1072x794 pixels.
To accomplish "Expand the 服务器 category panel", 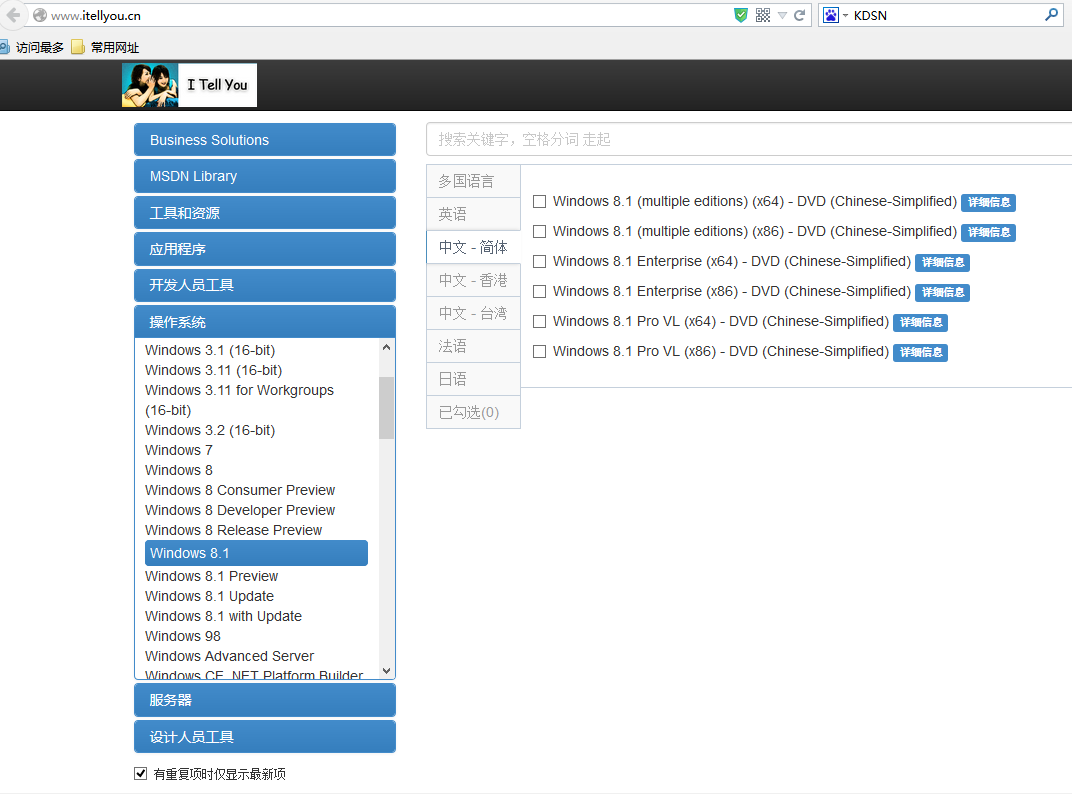I will [265, 700].
